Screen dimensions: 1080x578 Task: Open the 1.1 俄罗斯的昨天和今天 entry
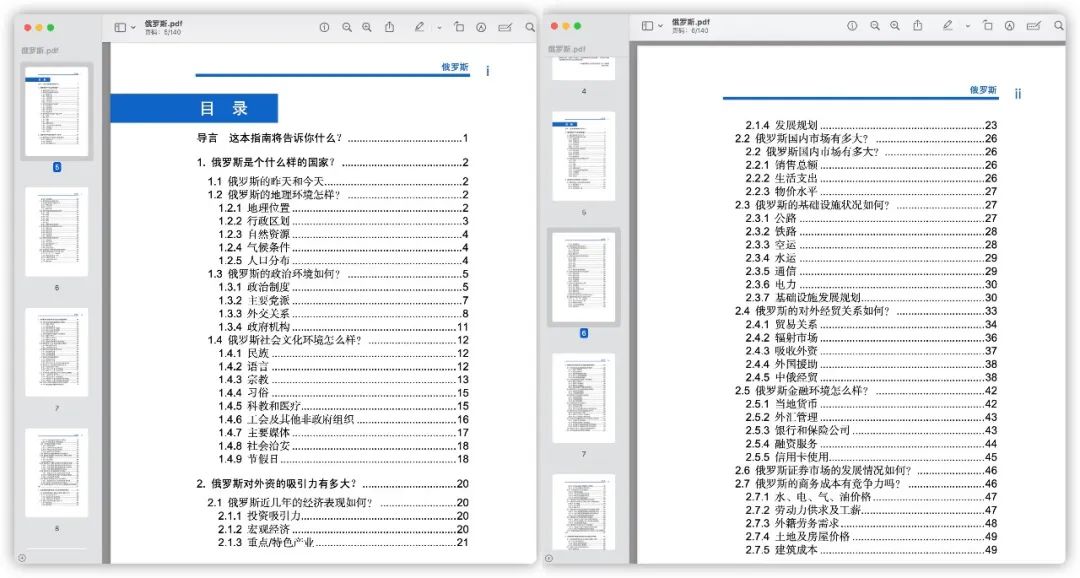338,181
